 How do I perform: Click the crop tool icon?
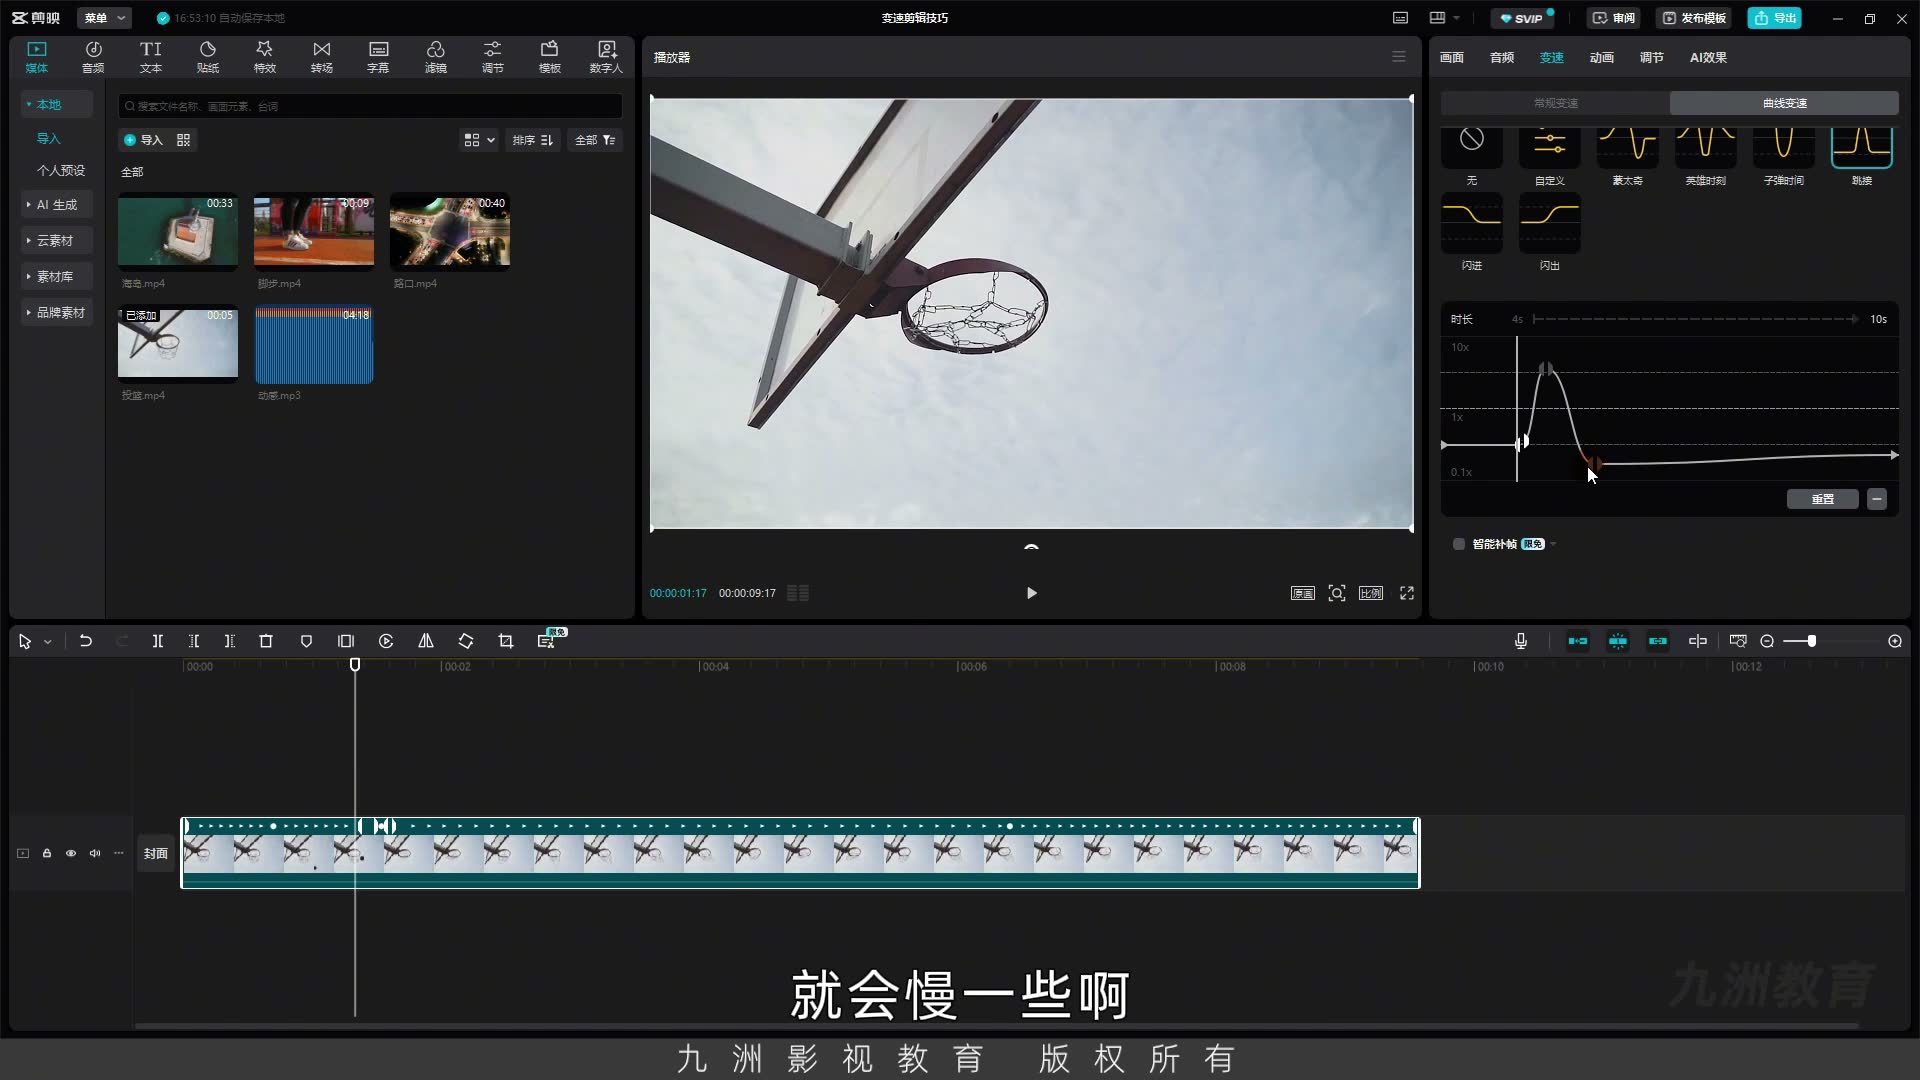pyautogui.click(x=506, y=641)
